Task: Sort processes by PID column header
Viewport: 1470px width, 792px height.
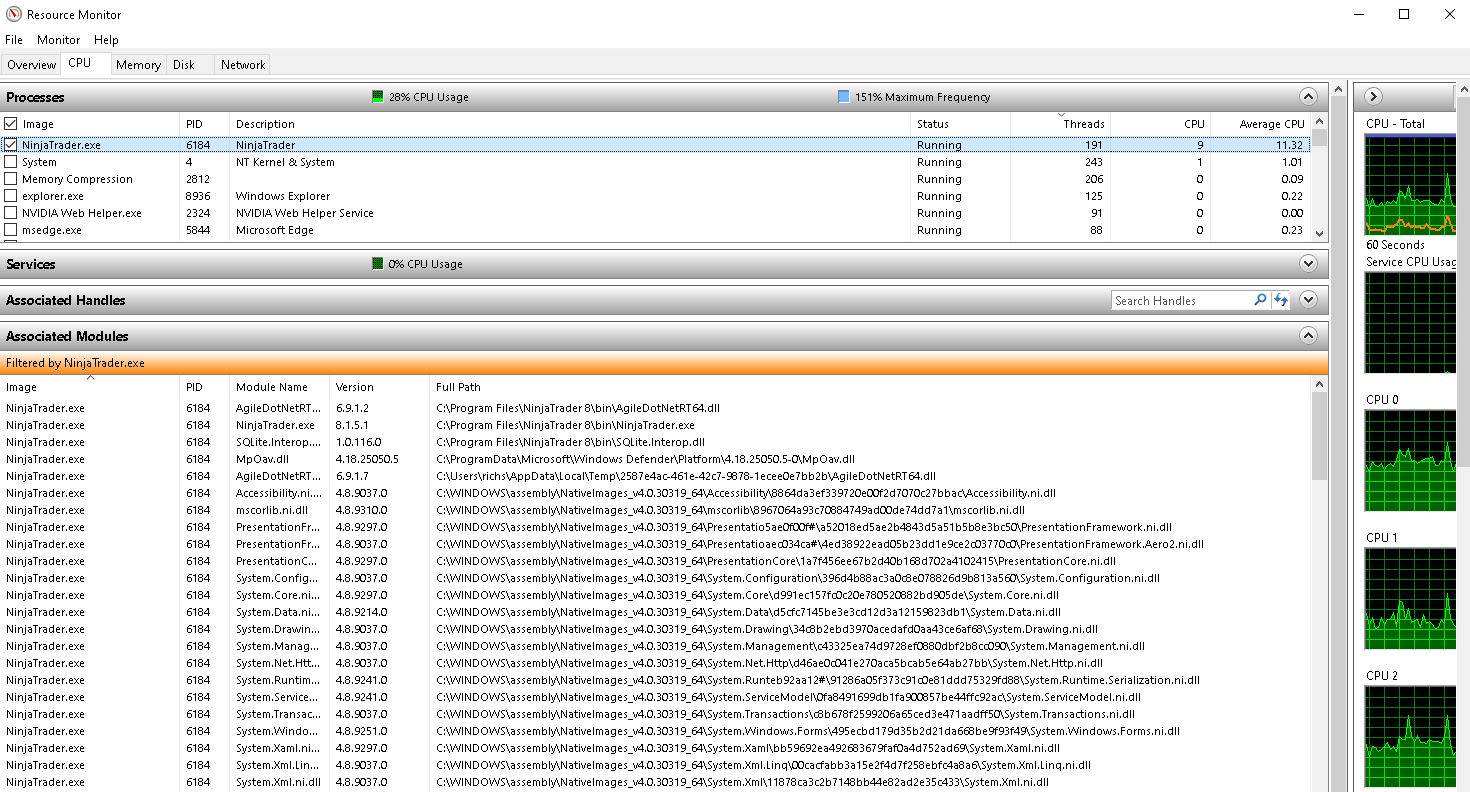Action: pyautogui.click(x=204, y=124)
